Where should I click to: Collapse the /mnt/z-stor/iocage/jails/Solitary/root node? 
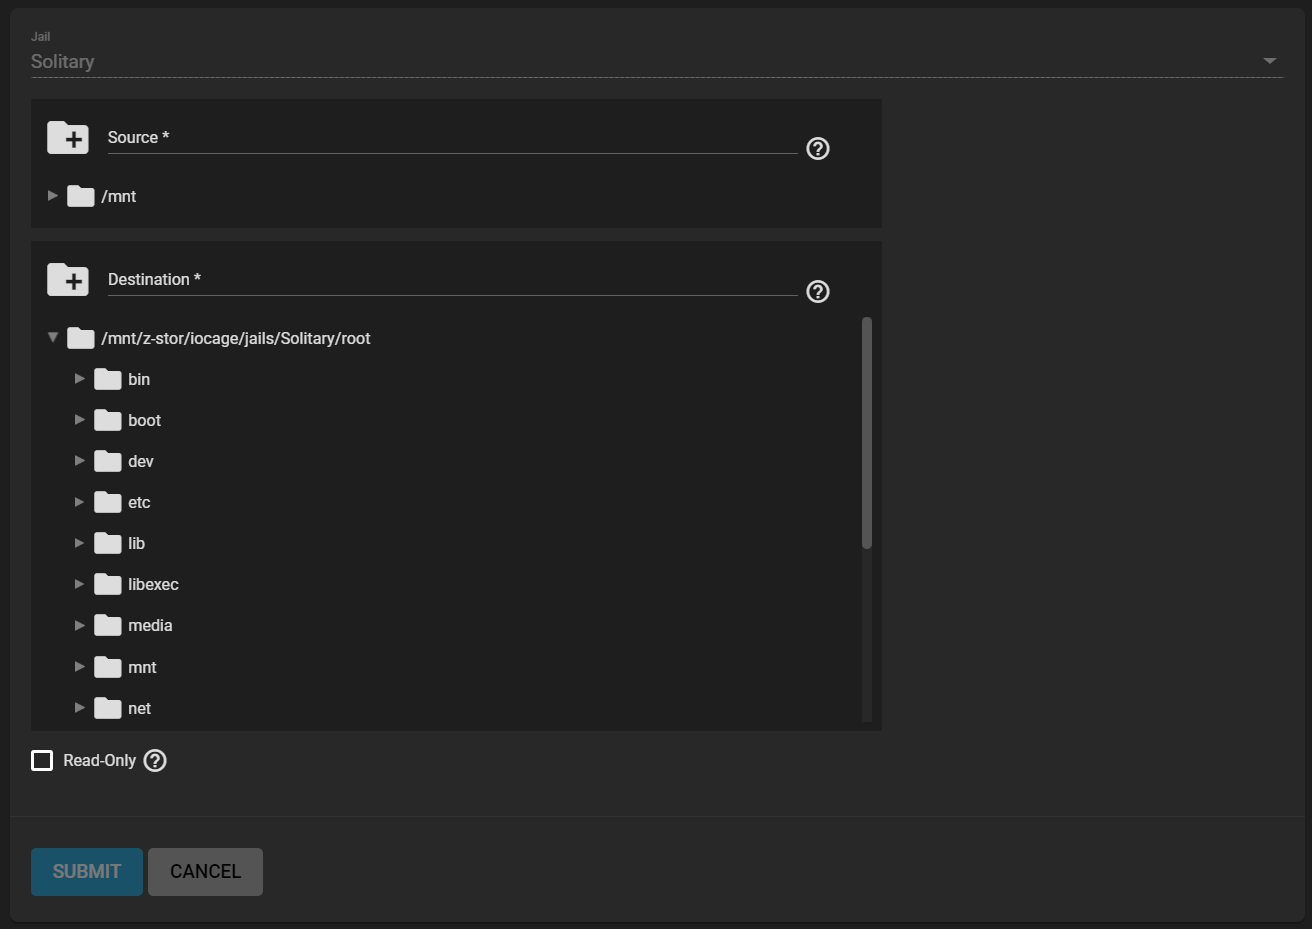click(x=53, y=338)
